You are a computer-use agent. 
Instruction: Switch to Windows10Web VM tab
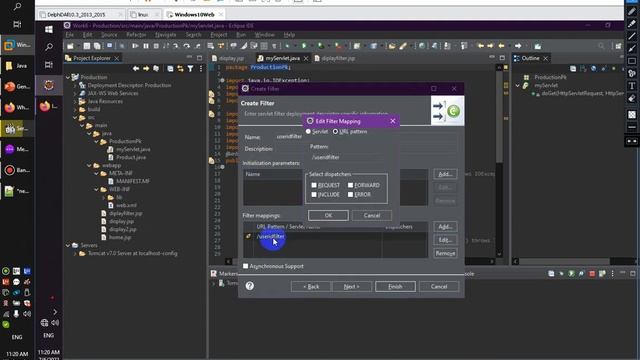point(194,15)
